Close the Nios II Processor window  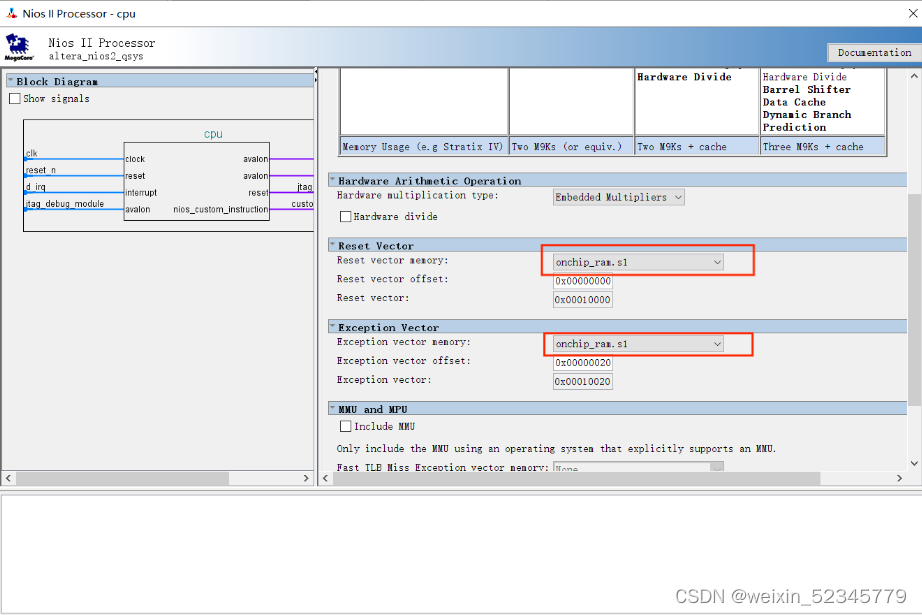(913, 13)
